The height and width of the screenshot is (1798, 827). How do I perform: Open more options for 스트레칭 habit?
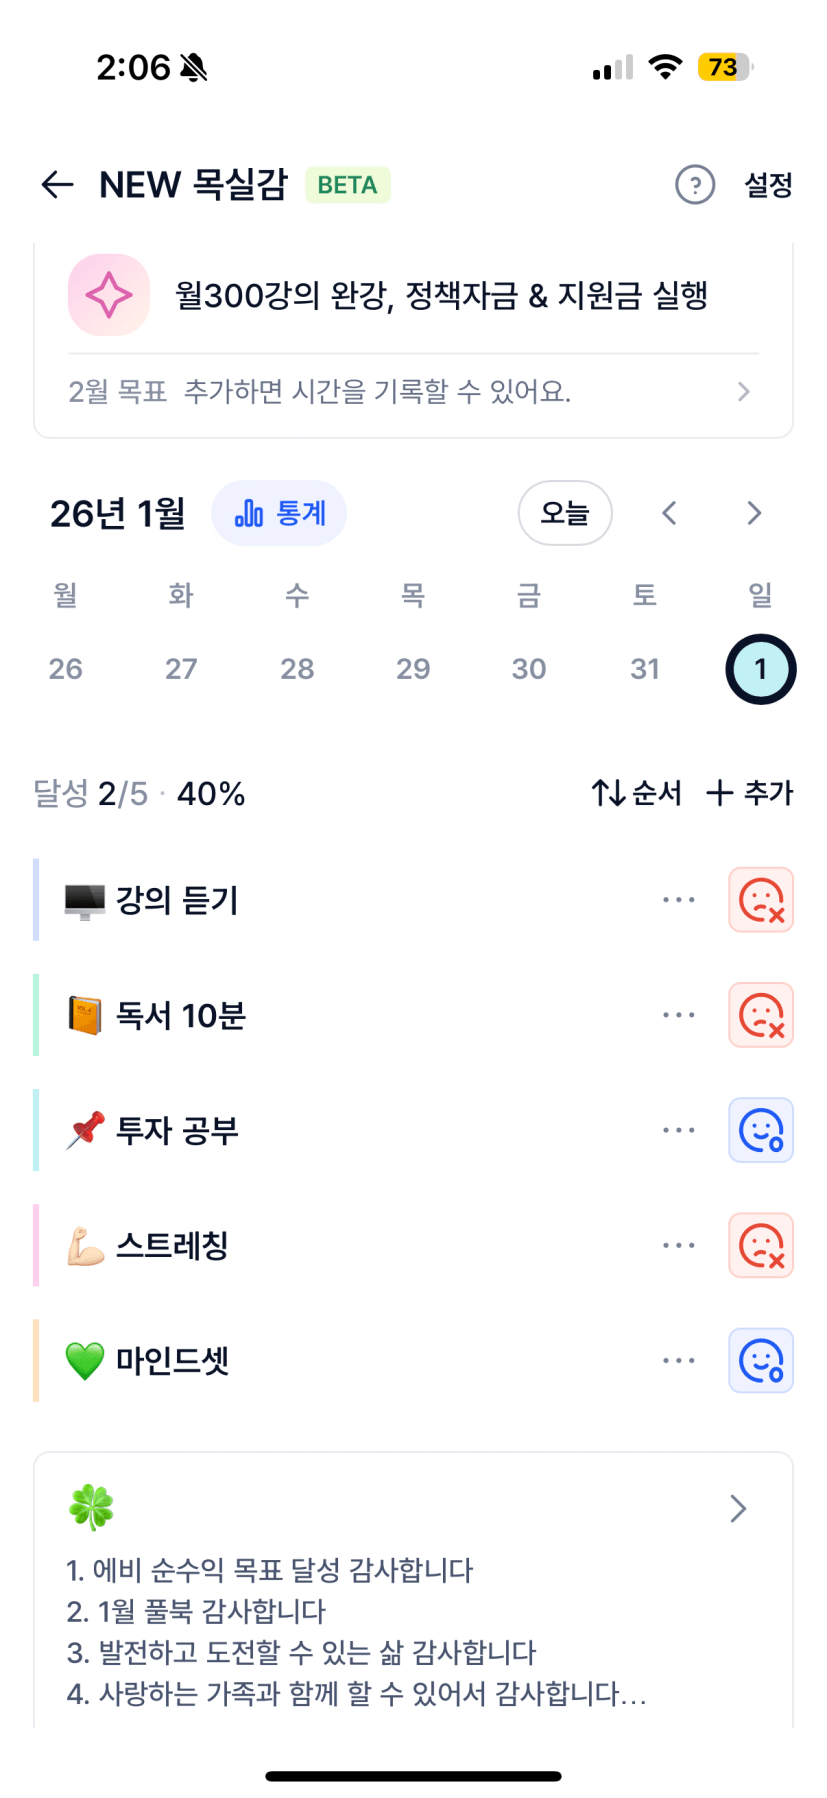678,1245
